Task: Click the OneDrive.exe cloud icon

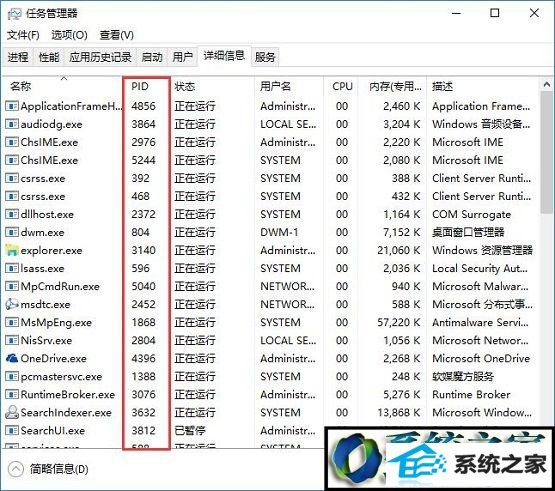Action: pyautogui.click(x=12, y=358)
